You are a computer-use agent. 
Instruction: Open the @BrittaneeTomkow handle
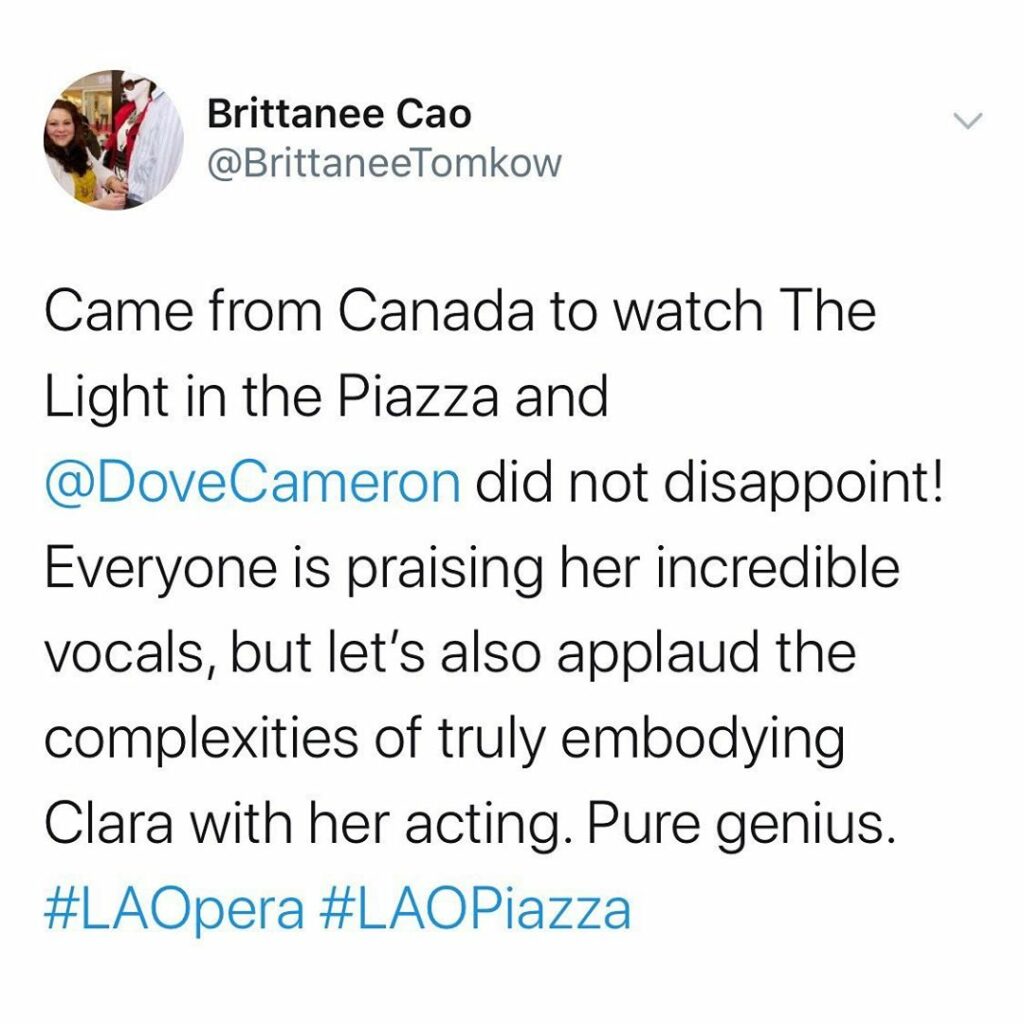click(x=384, y=163)
